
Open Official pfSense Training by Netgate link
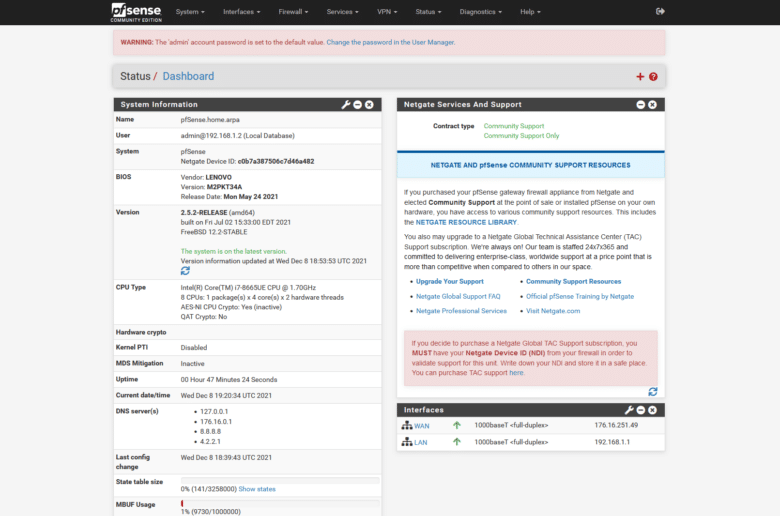click(x=580, y=297)
